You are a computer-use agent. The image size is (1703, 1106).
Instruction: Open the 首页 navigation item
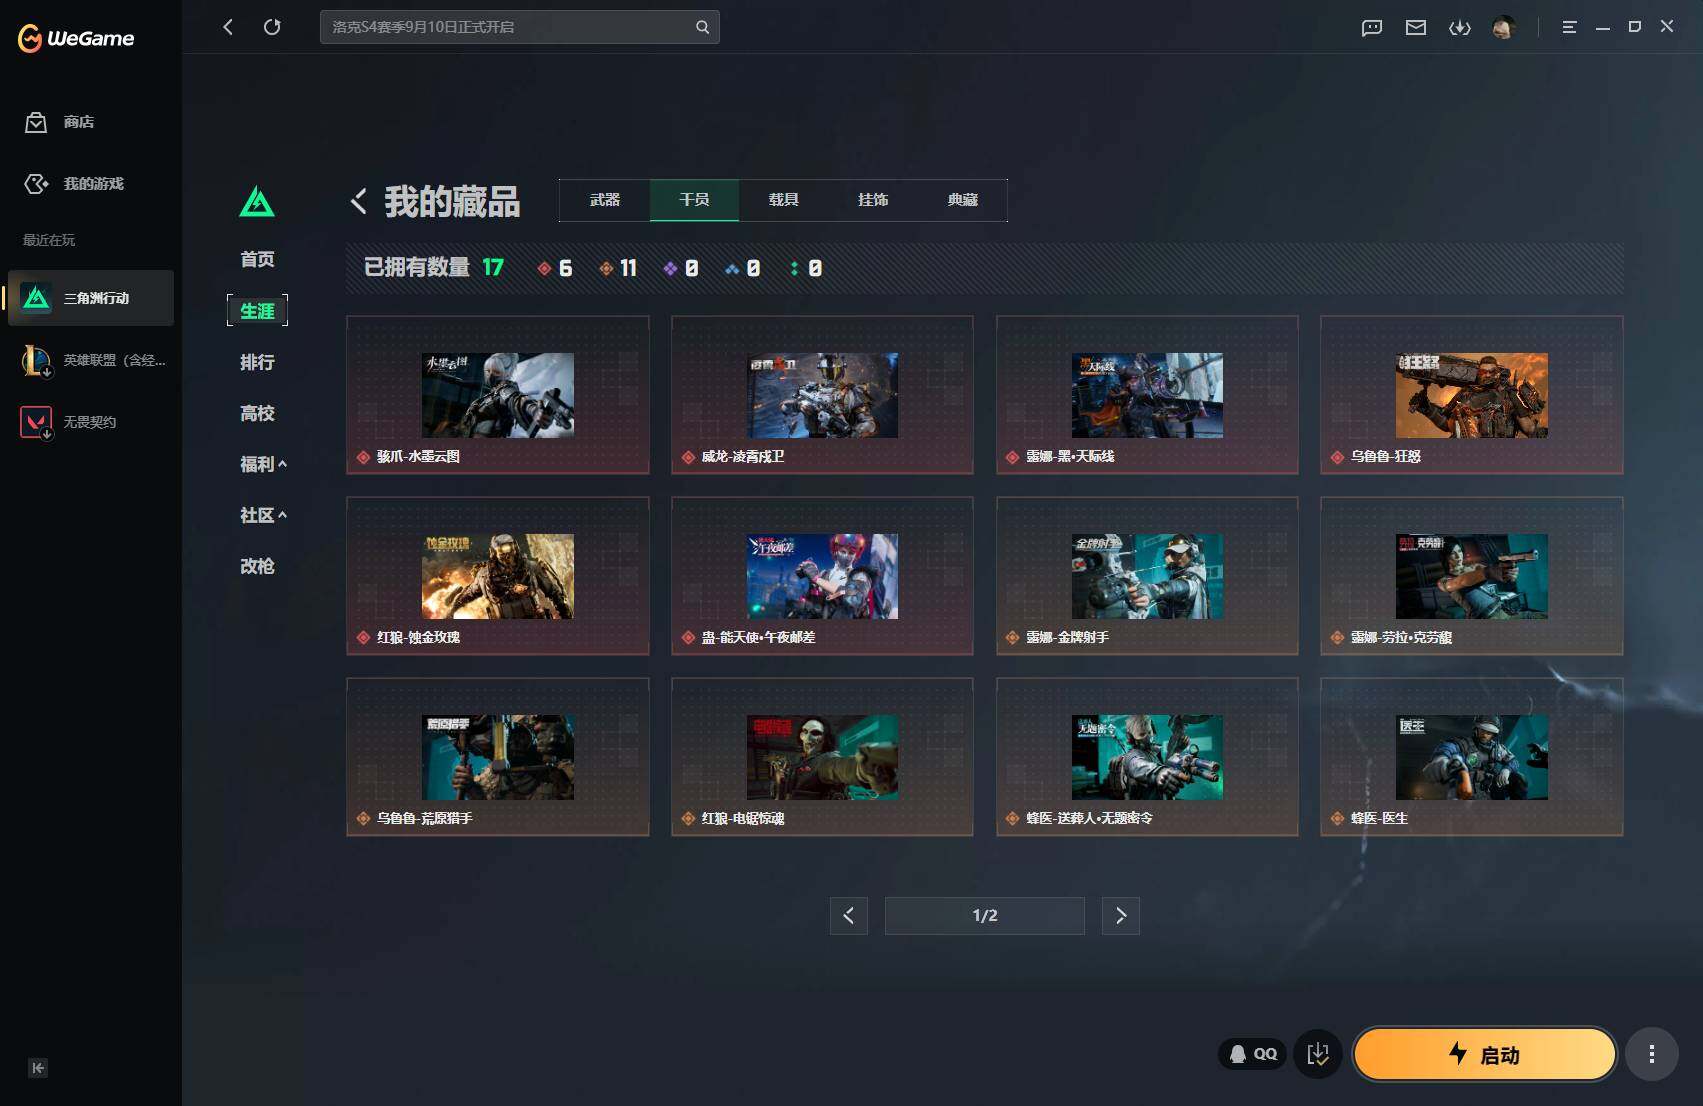click(x=257, y=259)
